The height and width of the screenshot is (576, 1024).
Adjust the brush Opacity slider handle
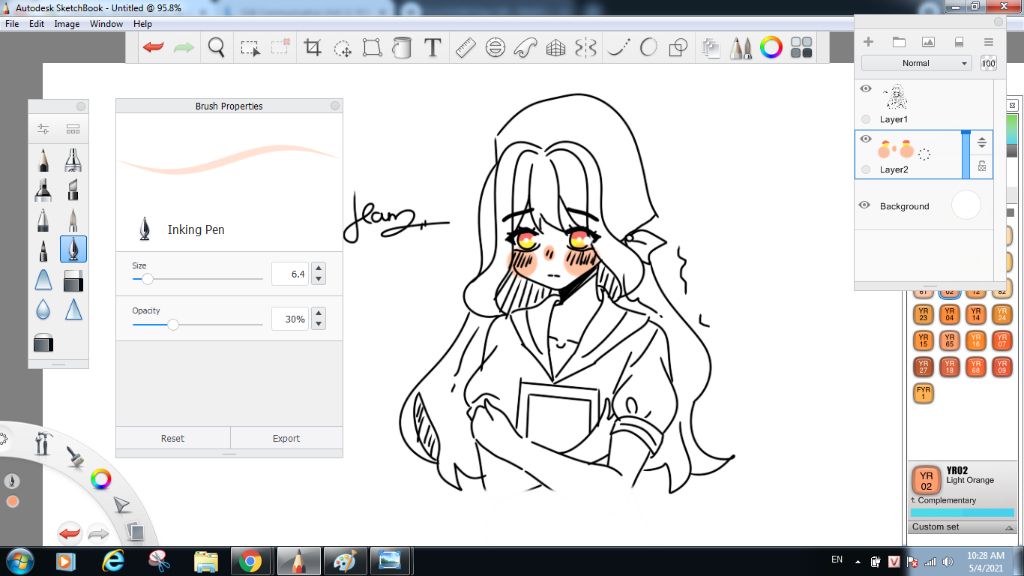(173, 325)
